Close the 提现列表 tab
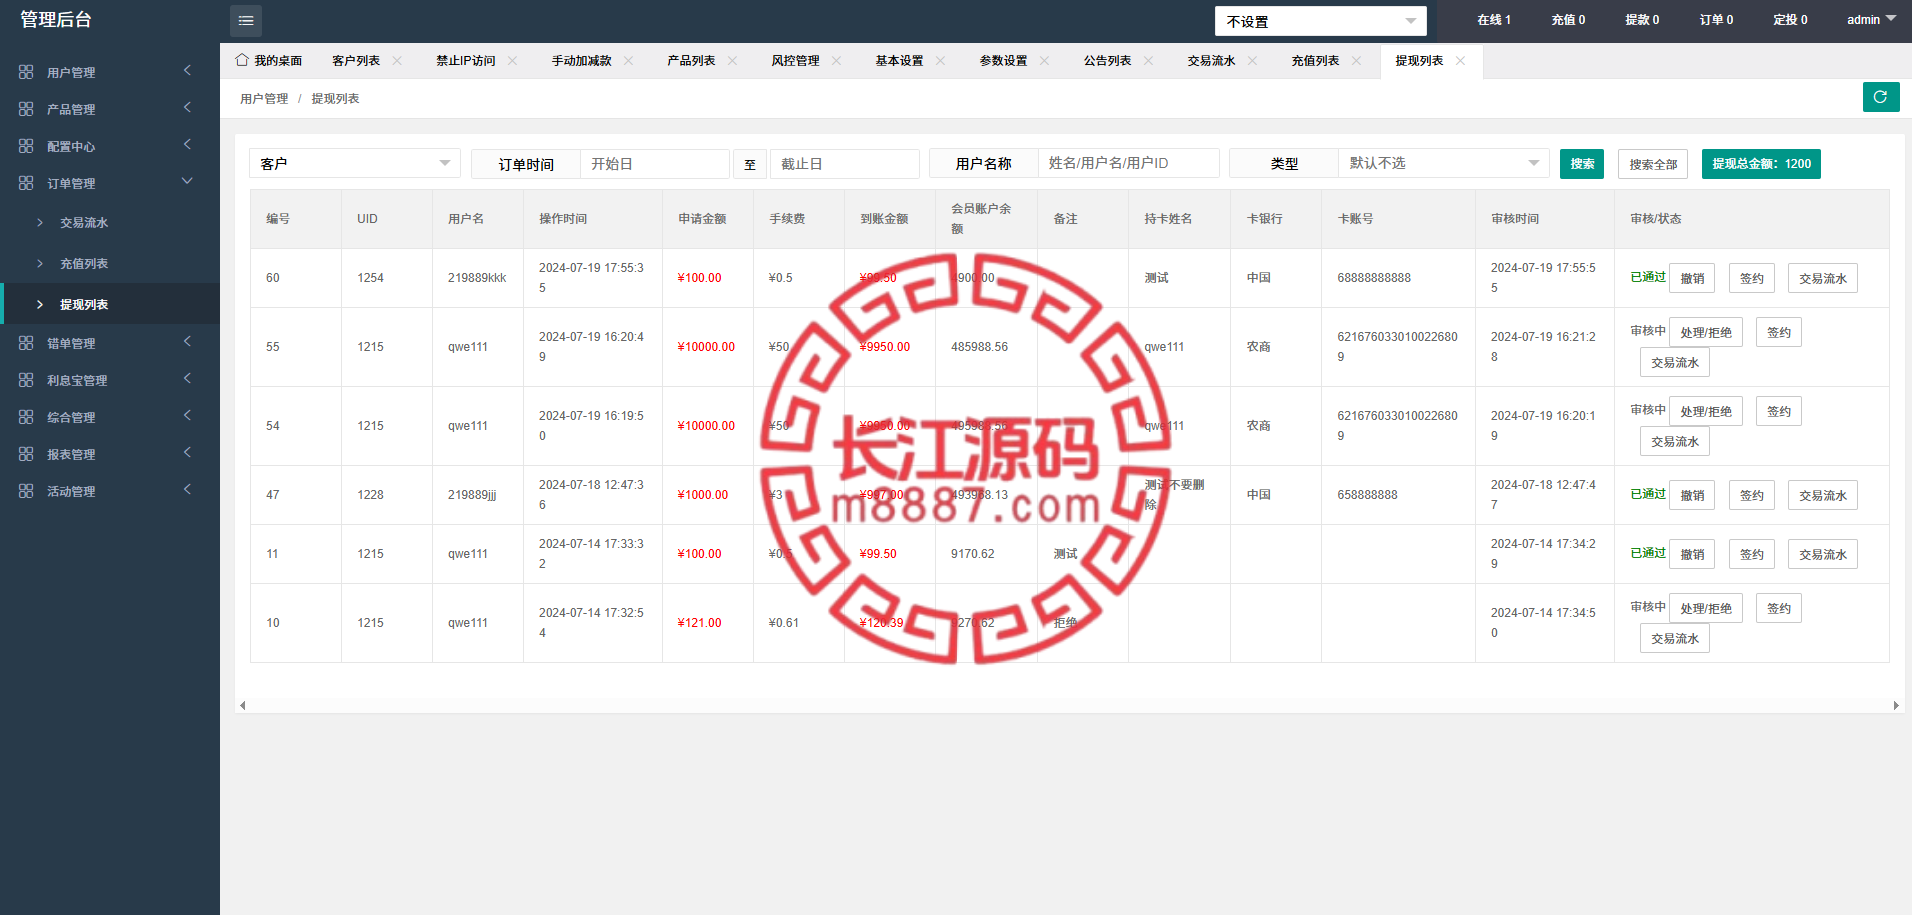This screenshot has width=1912, height=915. (x=1461, y=61)
